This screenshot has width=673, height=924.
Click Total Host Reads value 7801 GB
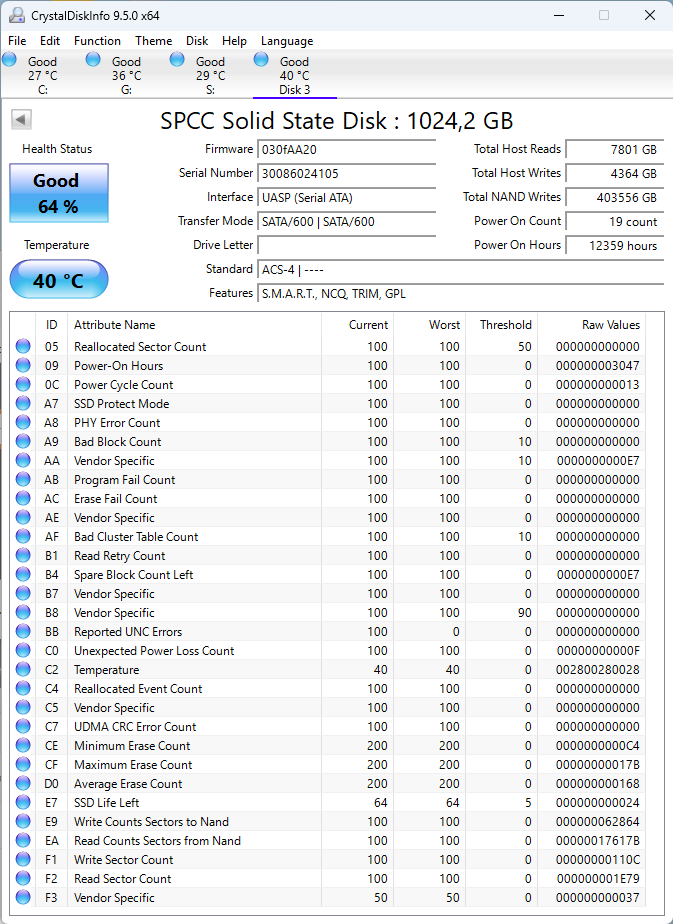tap(615, 150)
